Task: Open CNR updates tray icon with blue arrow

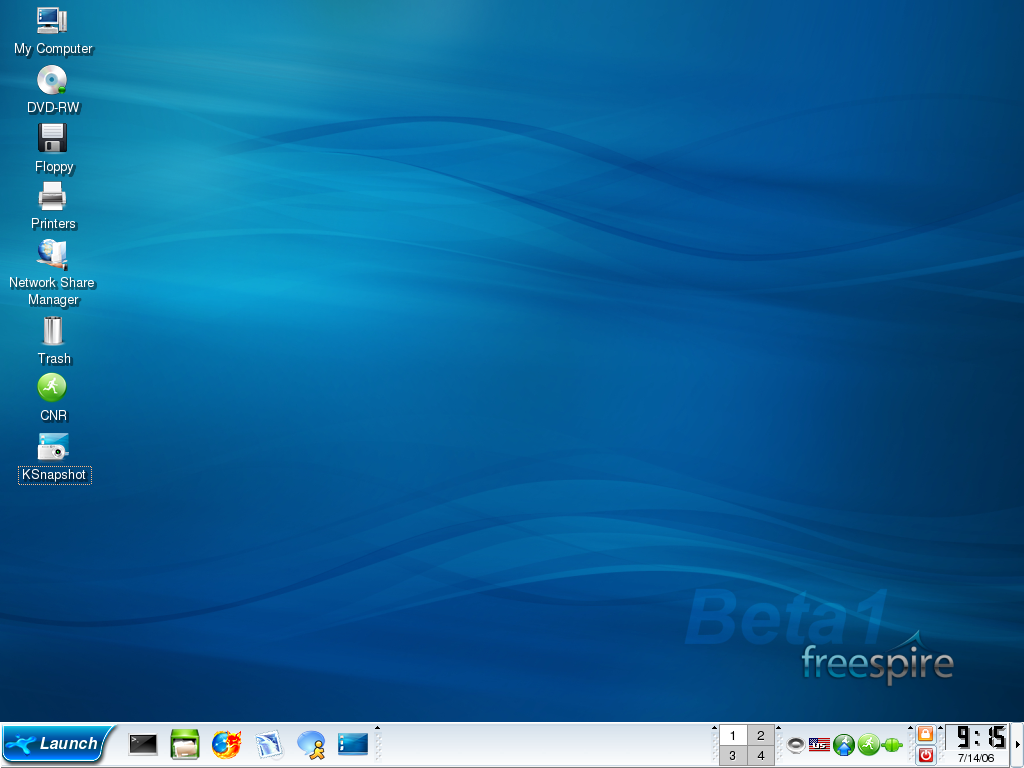Action: pyautogui.click(x=844, y=744)
